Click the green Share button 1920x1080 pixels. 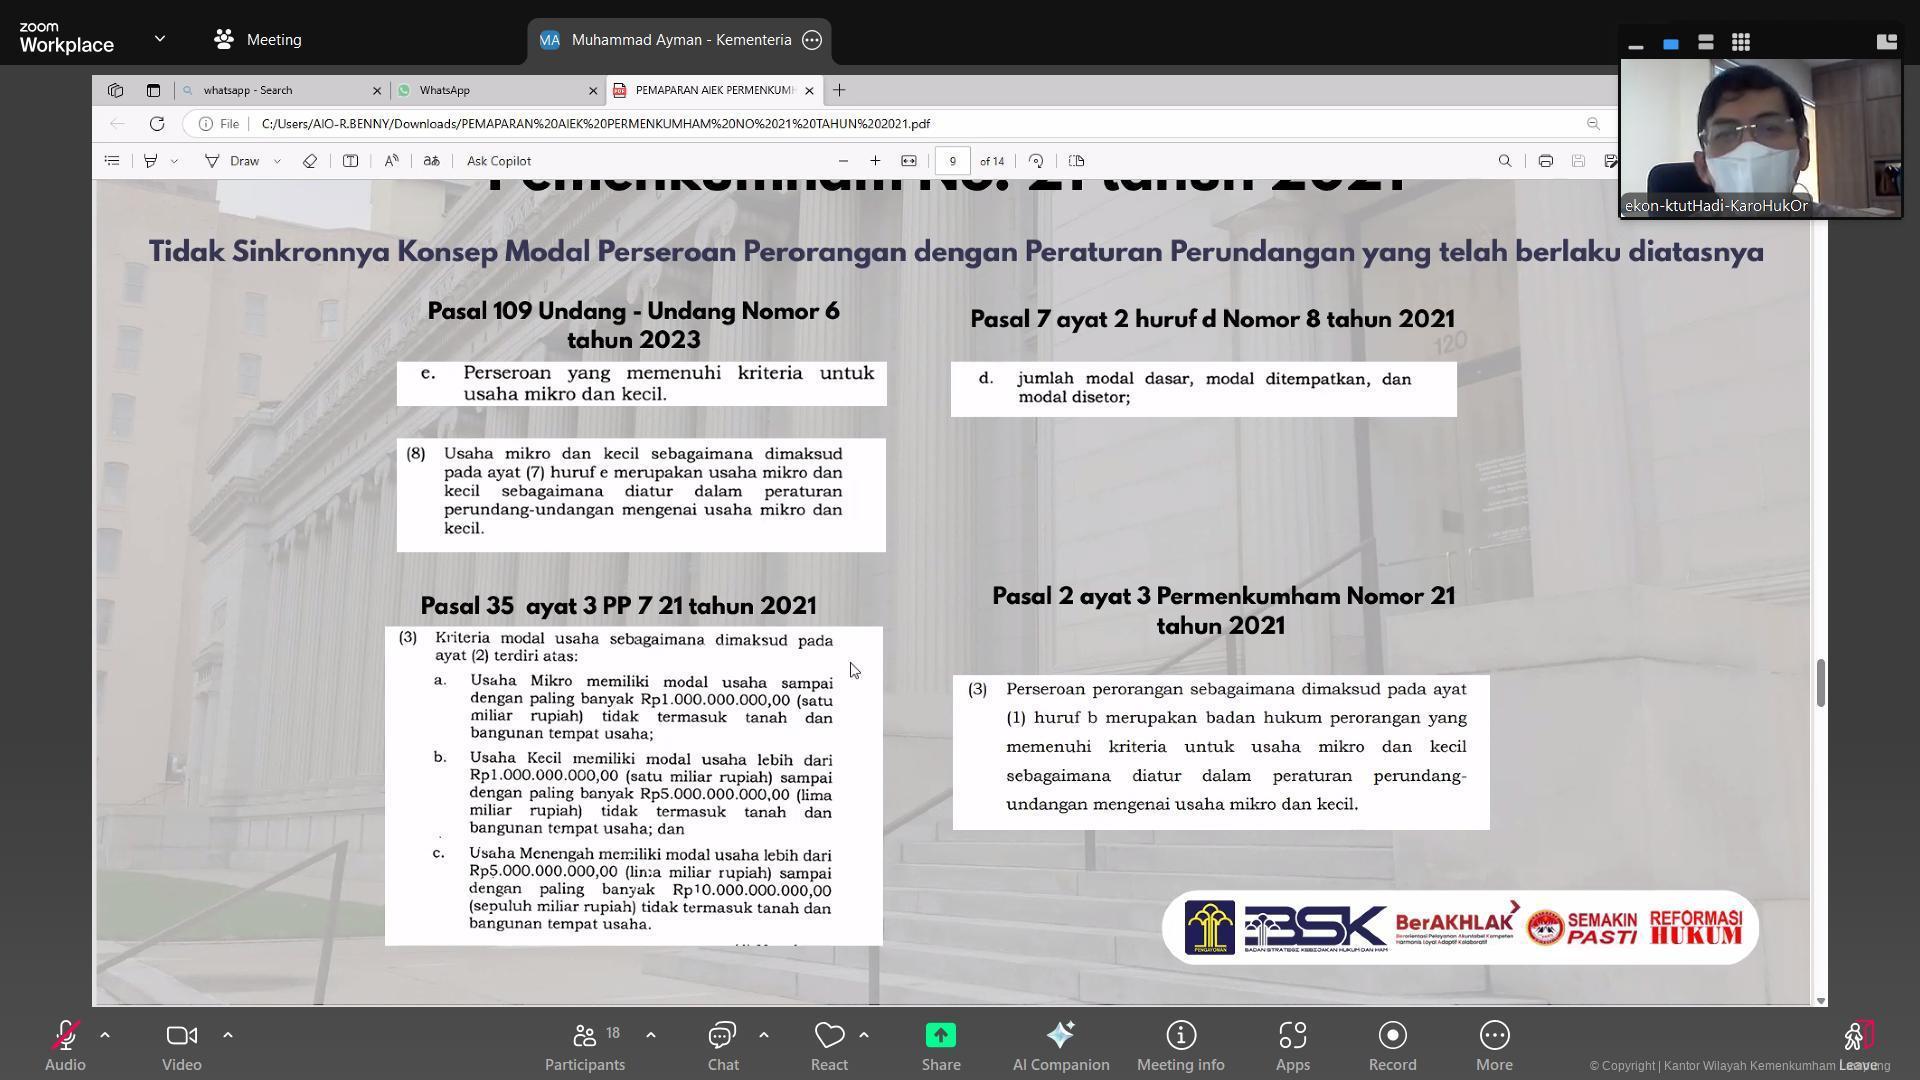click(x=940, y=1045)
